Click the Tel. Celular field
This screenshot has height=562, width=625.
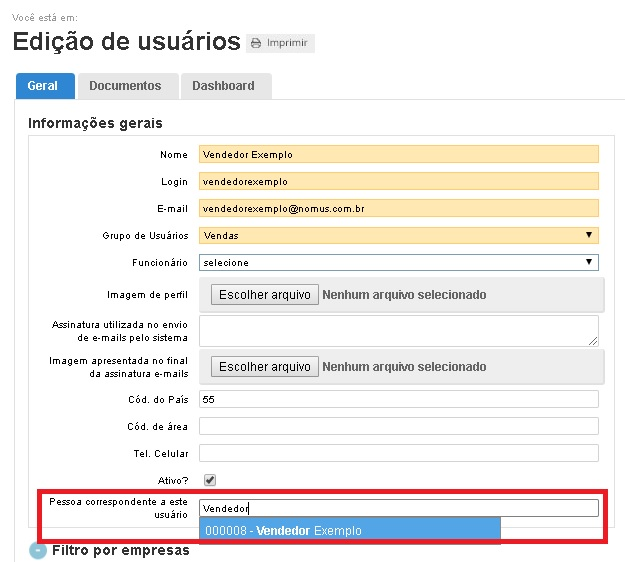coord(399,453)
